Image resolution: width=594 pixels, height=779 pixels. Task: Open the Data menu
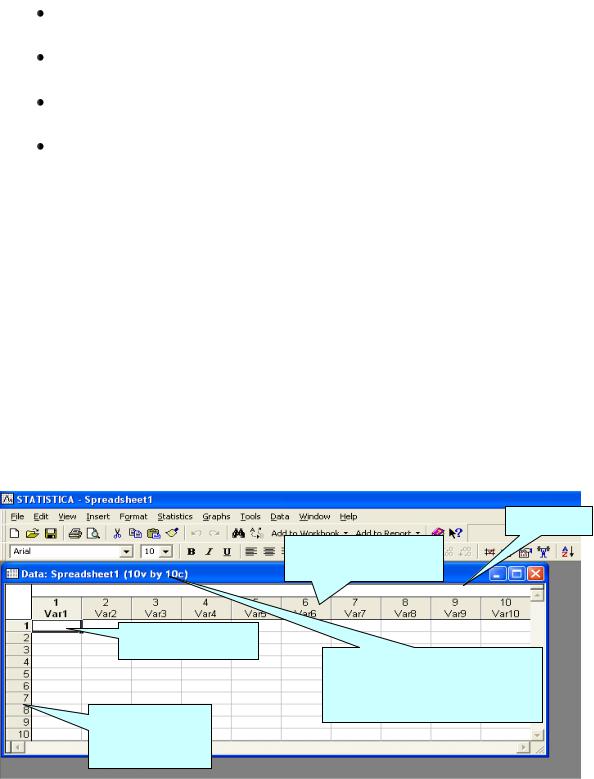click(280, 517)
